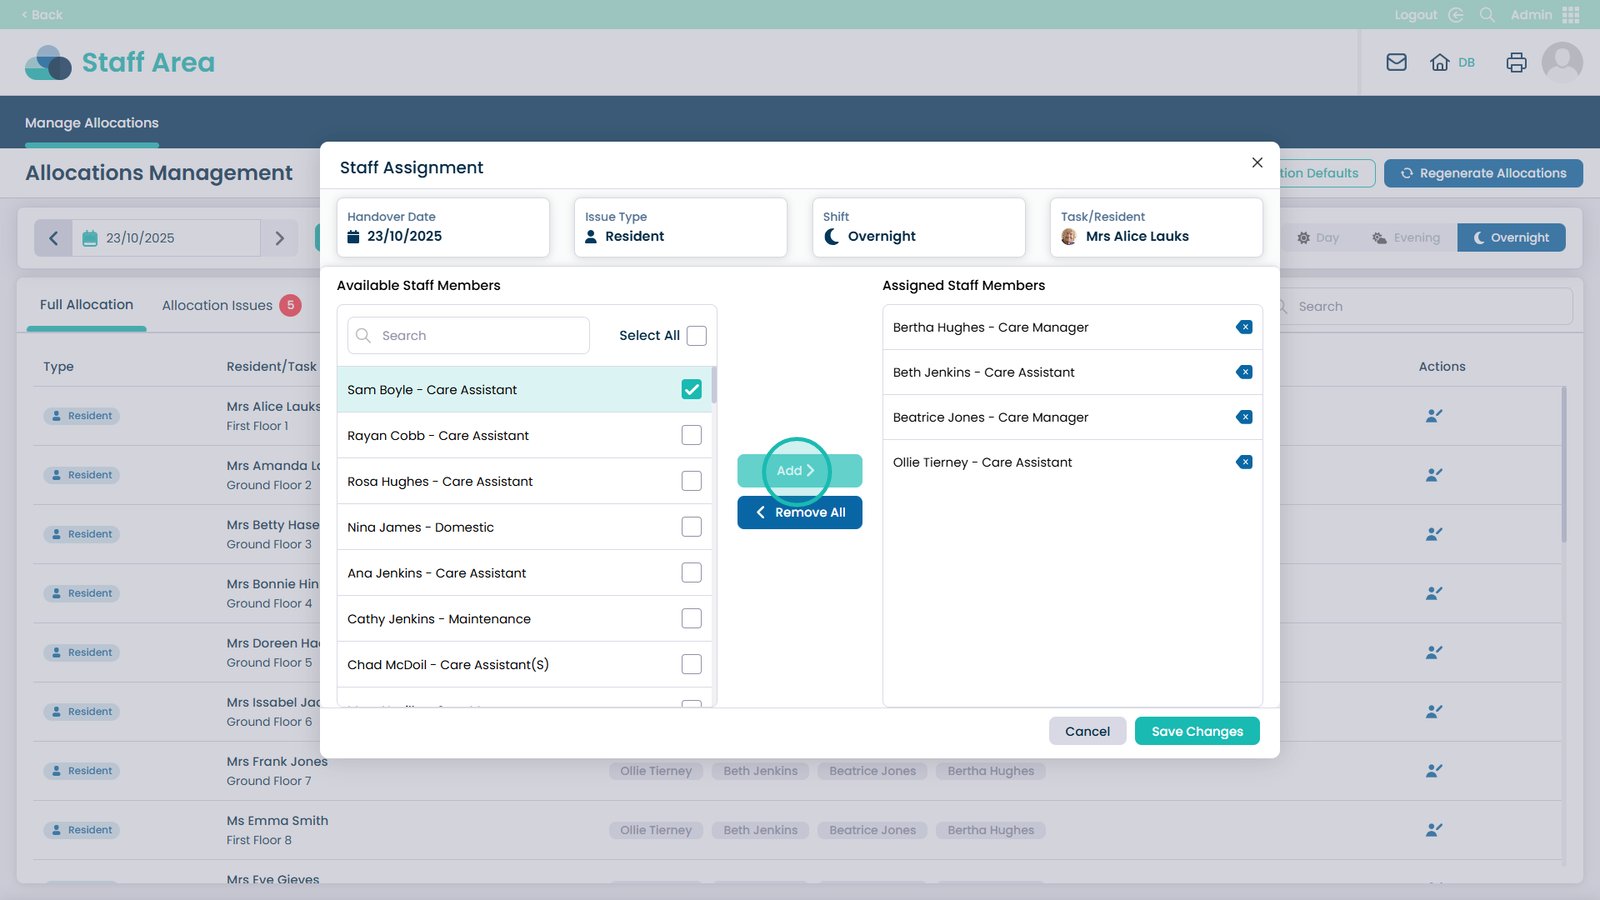Go to next date with right chevron
The width and height of the screenshot is (1600, 900).
tap(279, 238)
